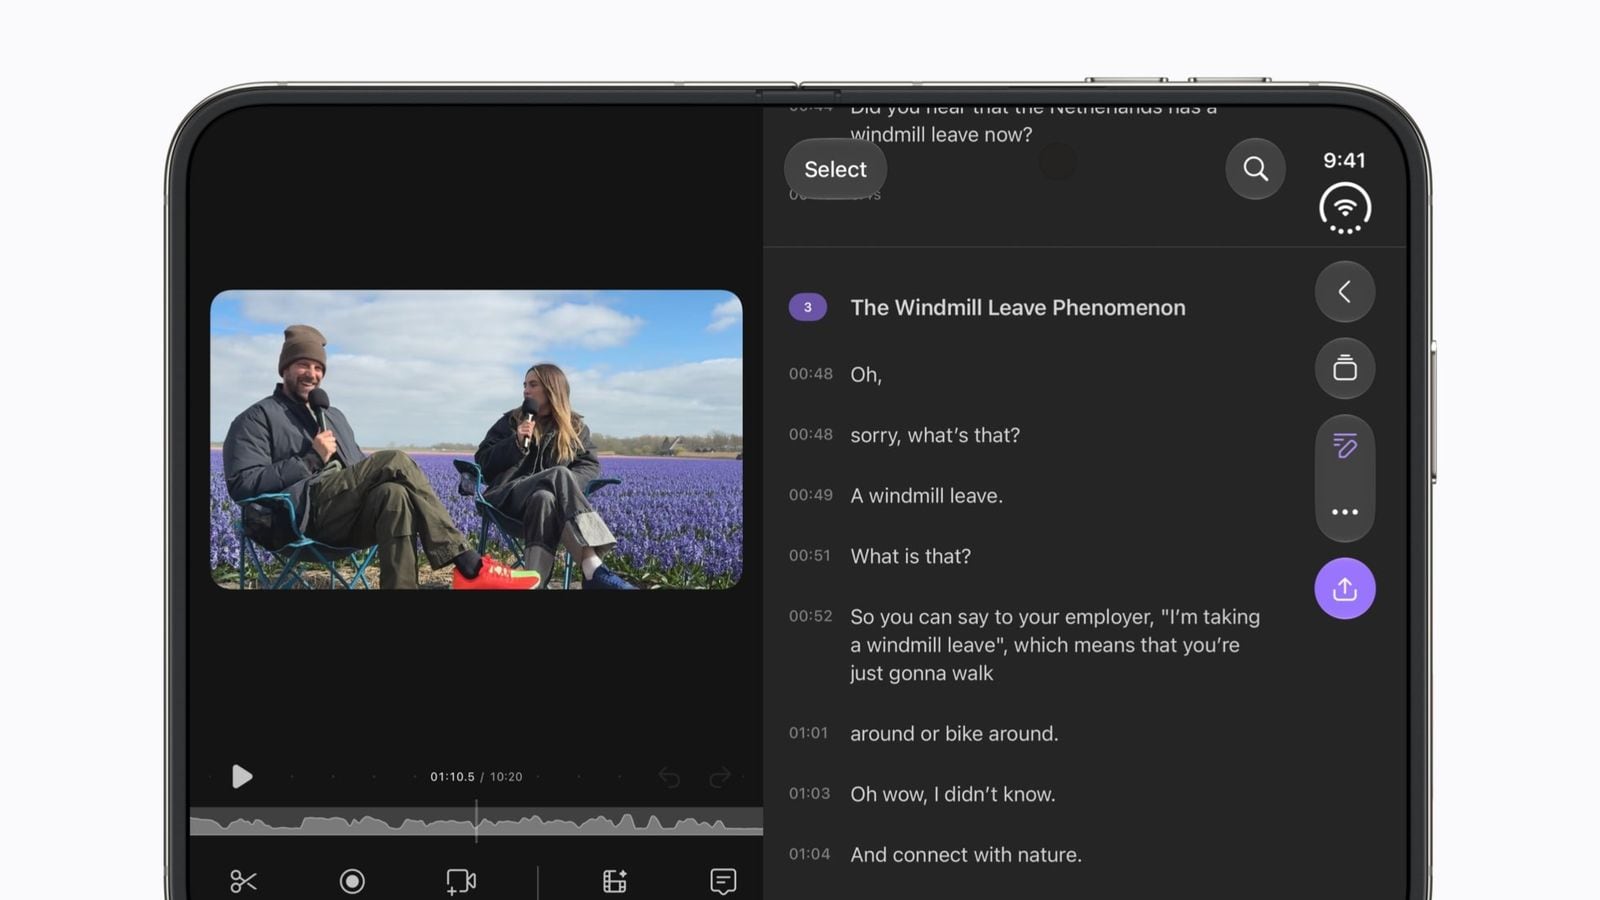Click the undo arrow
1600x900 pixels.
669,777
